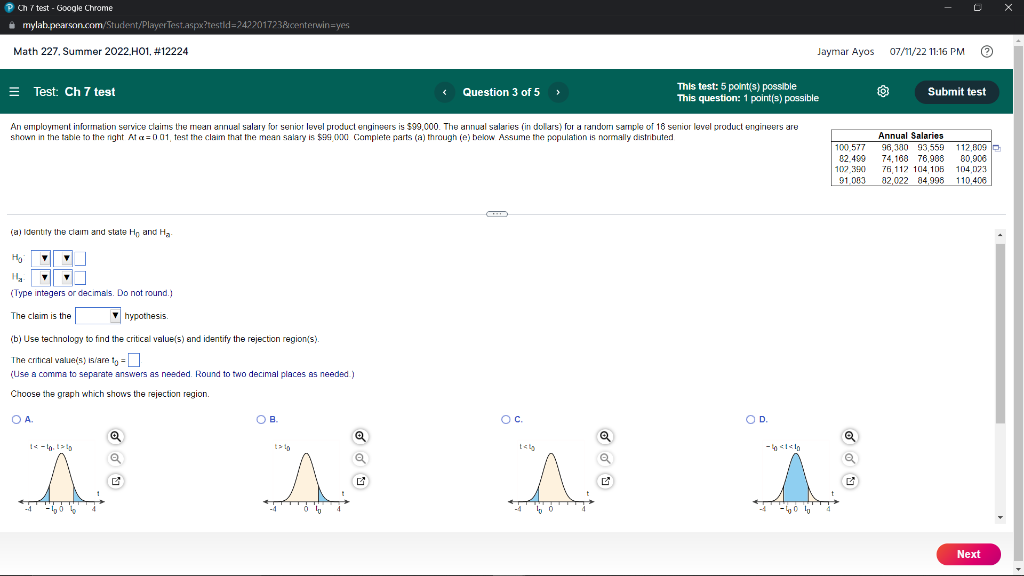
Task: Zoom out on graph C
Action: [605, 458]
